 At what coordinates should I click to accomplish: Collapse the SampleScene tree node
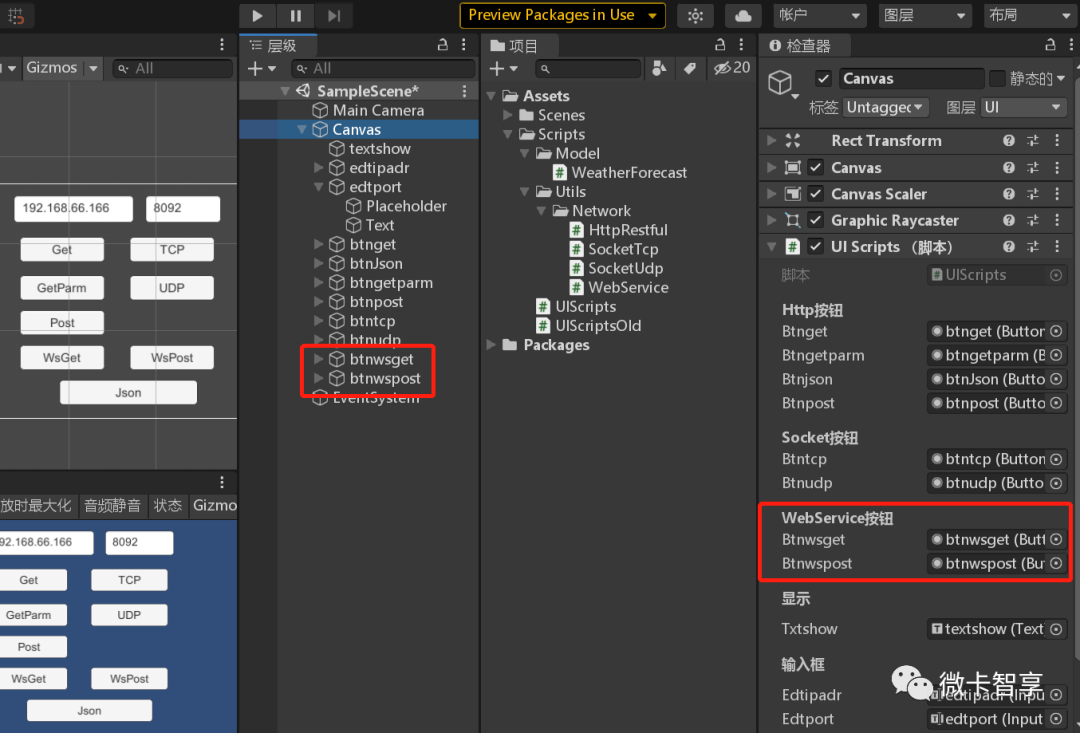pos(285,91)
